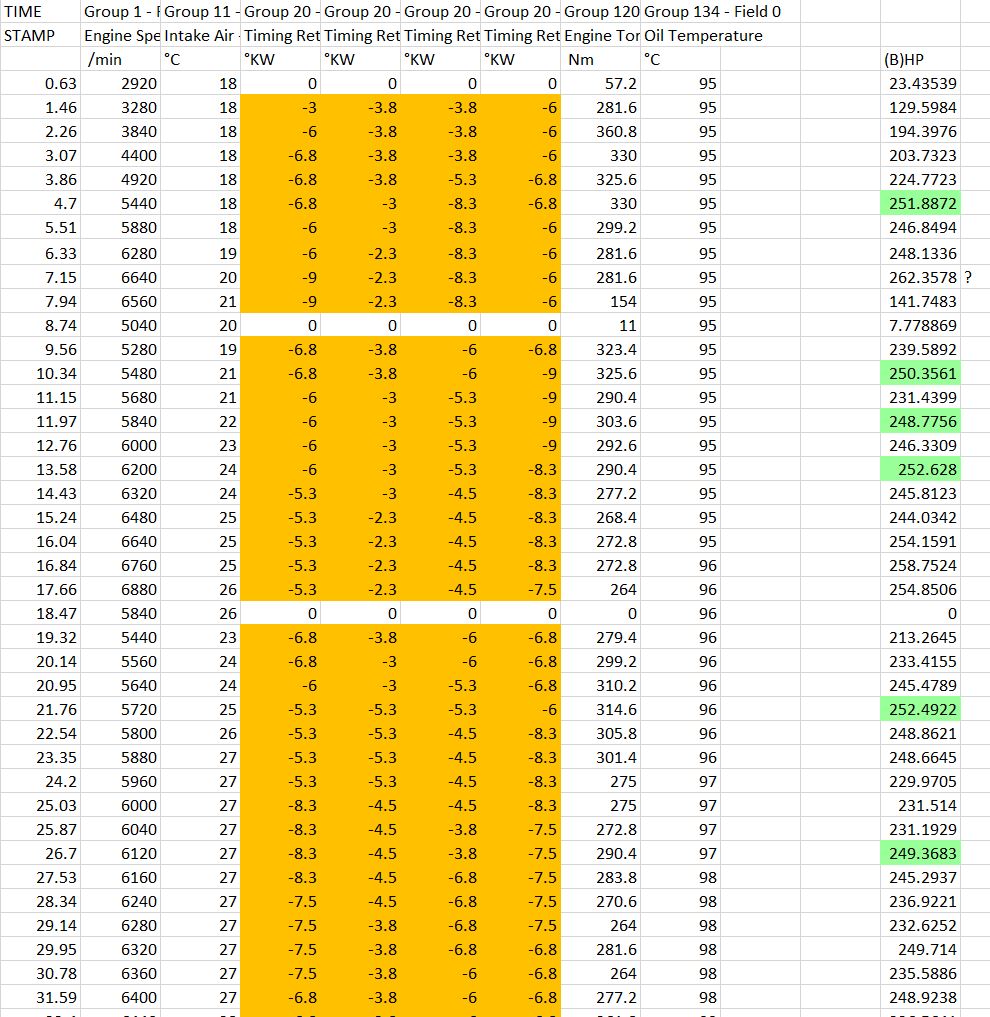Click engine speed 6640 at time 16.04
Screen dimensions: 990x1017
121,542
